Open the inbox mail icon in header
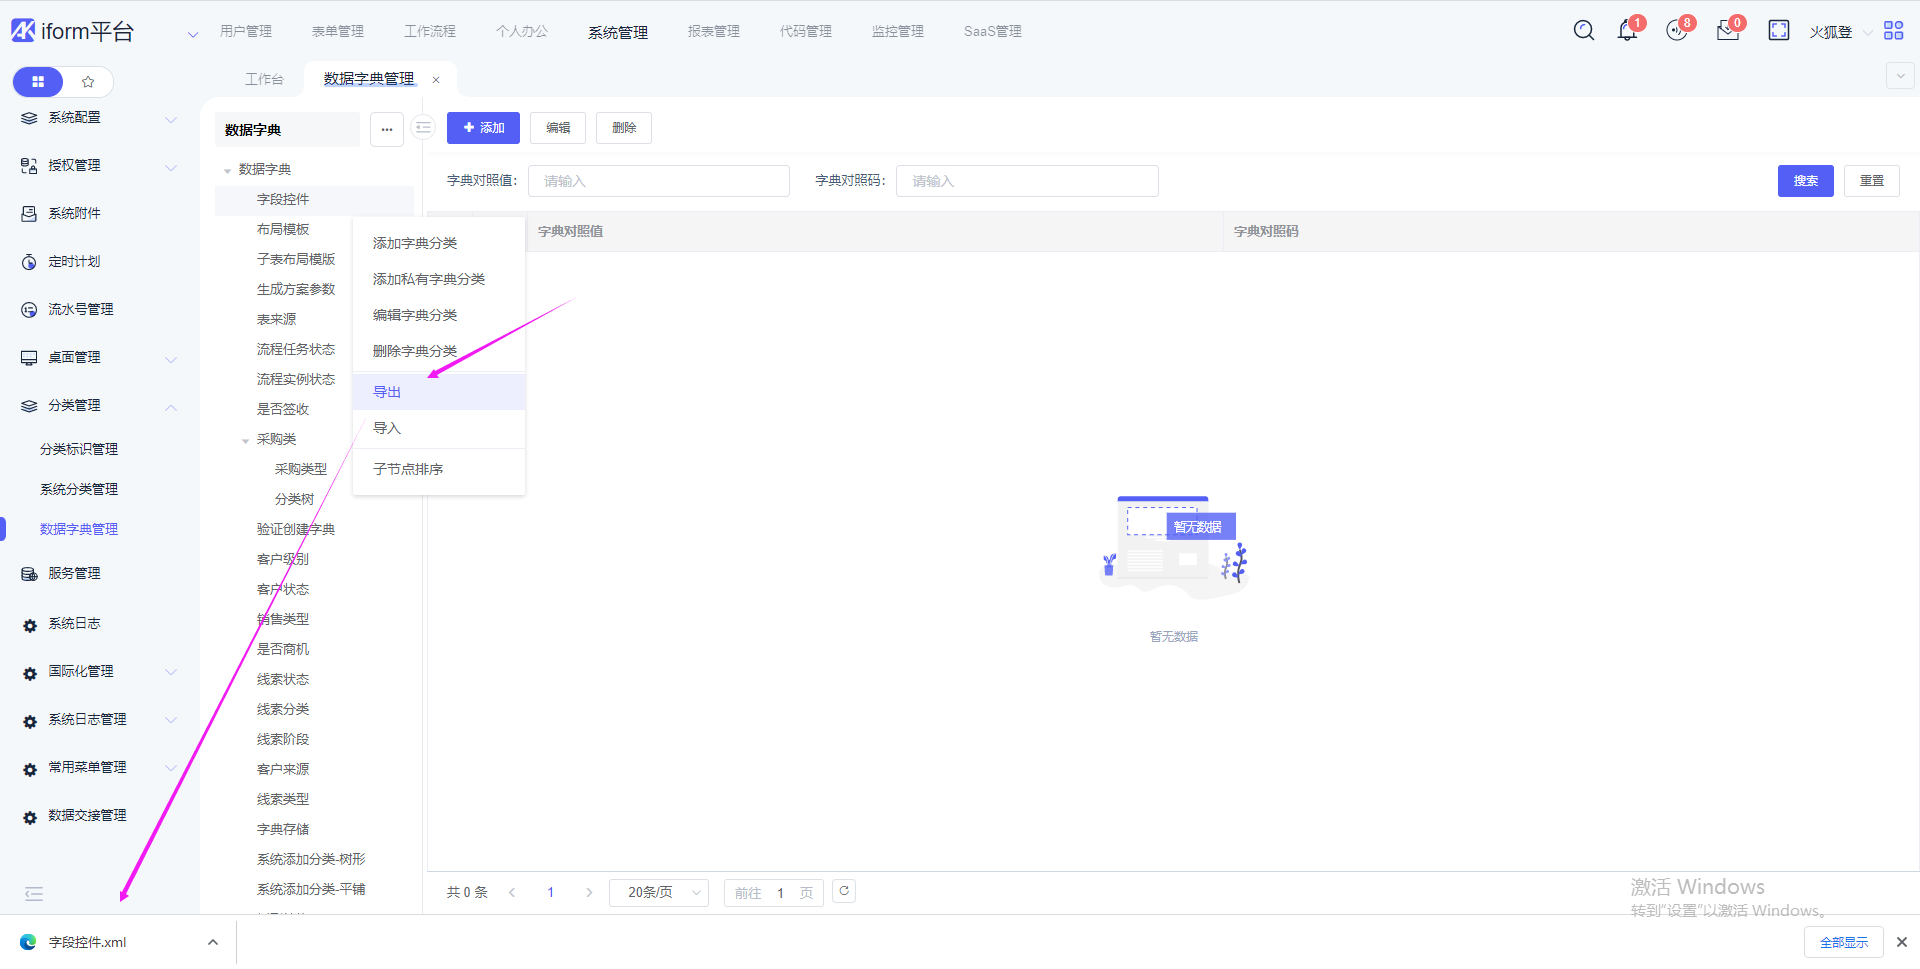This screenshot has height=969, width=1920. pyautogui.click(x=1727, y=31)
